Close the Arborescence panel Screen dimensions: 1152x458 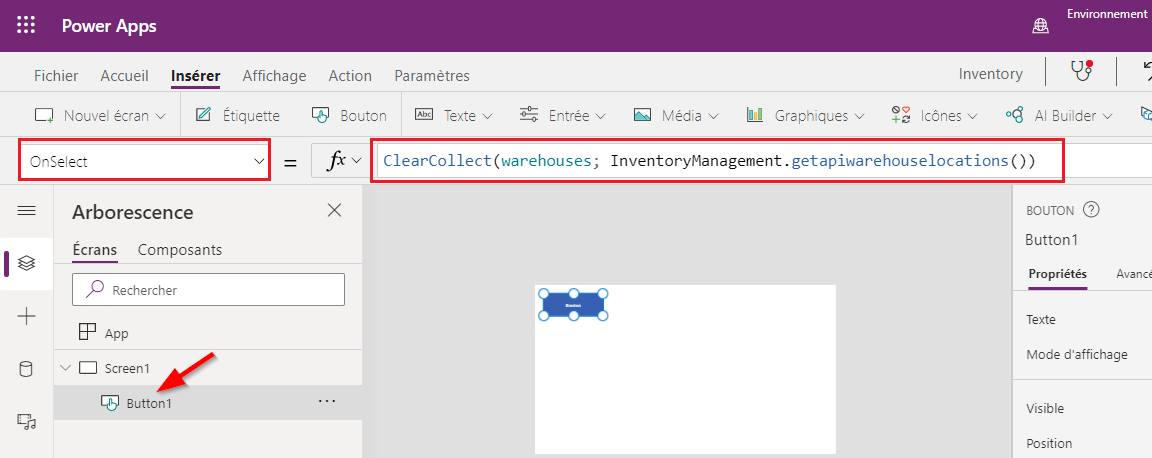(x=334, y=210)
